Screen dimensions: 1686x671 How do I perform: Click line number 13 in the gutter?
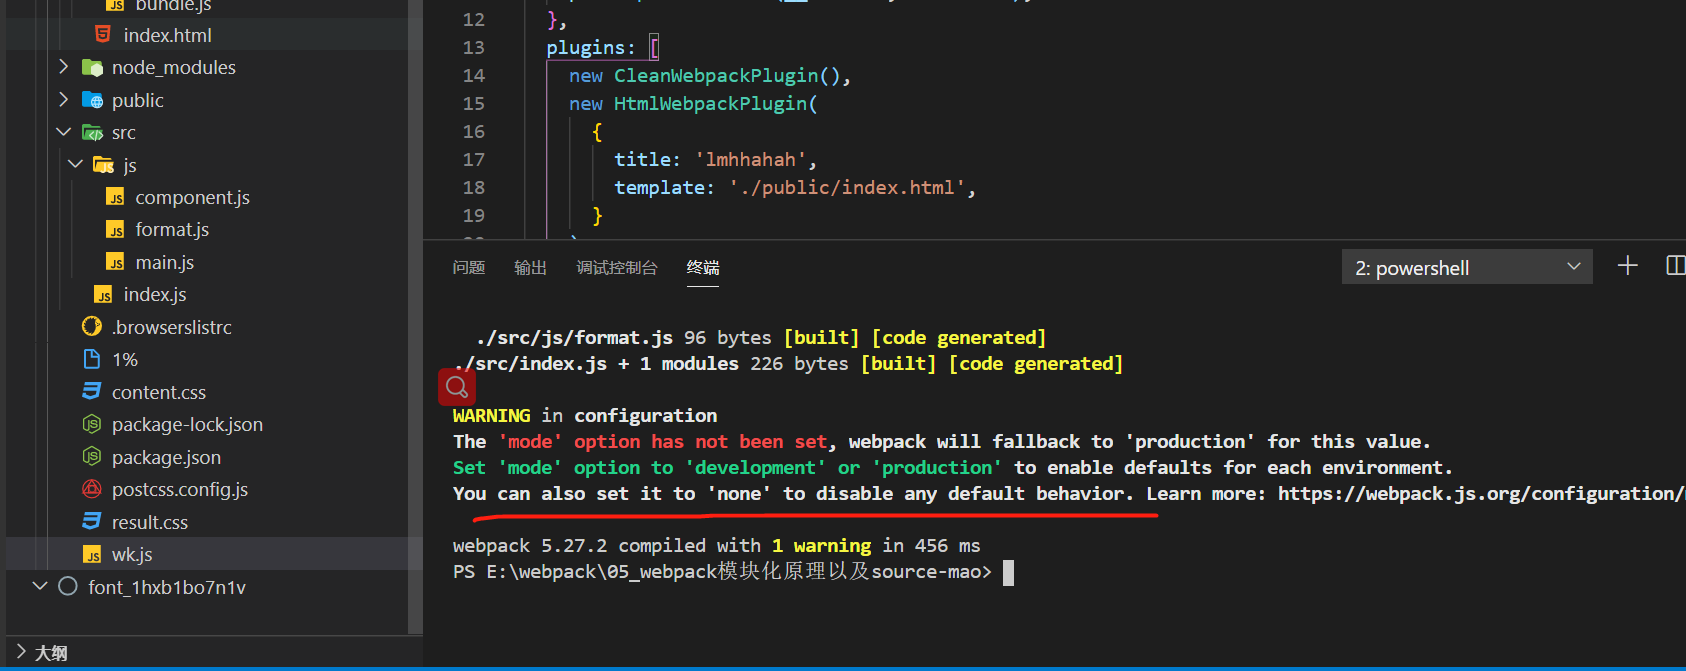[474, 47]
